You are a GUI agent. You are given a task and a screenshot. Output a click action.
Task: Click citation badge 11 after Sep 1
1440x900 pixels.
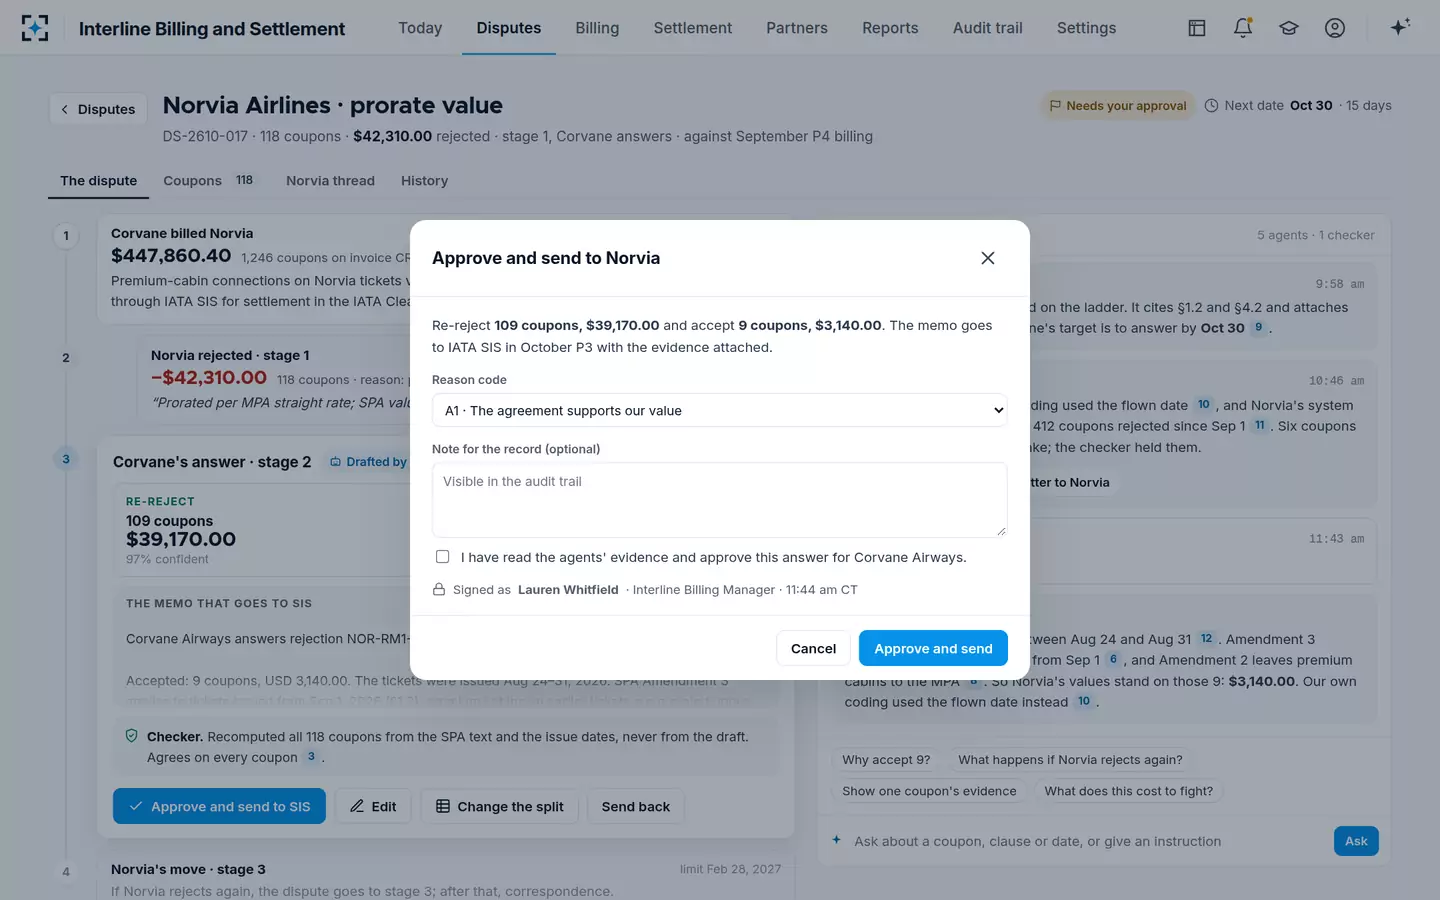tap(1260, 425)
